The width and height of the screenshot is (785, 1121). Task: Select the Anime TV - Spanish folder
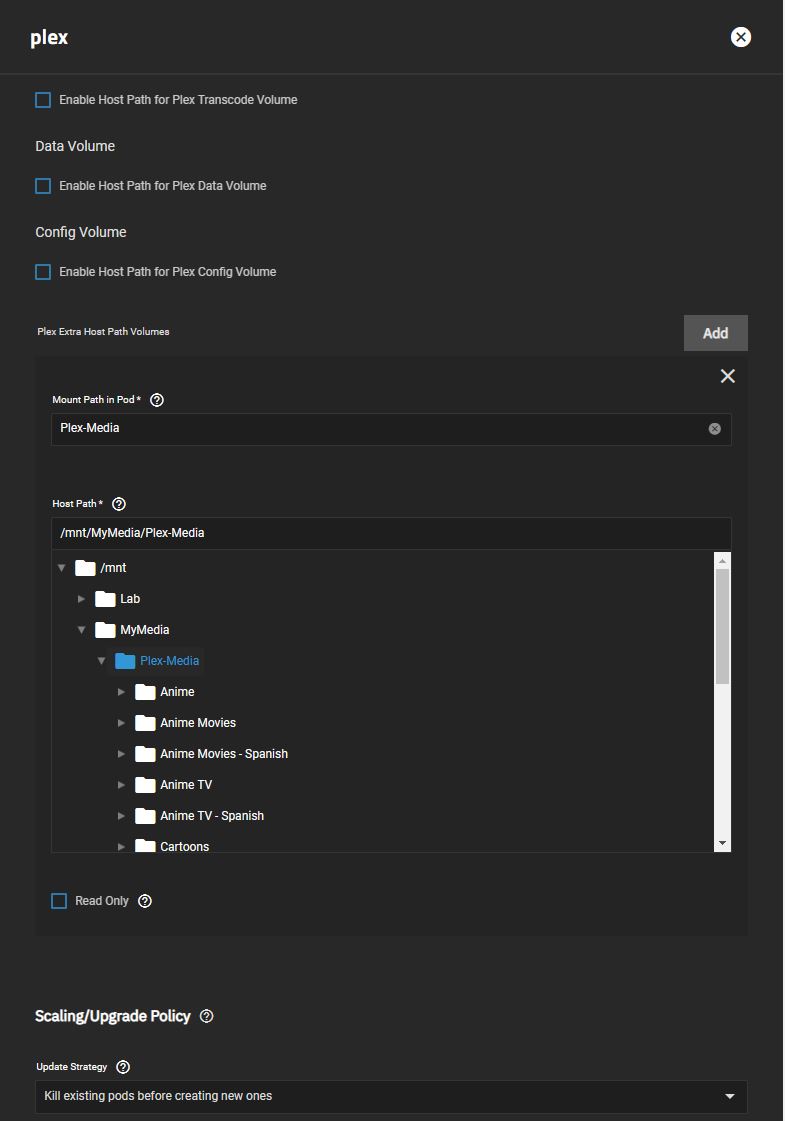pyautogui.click(x=211, y=816)
